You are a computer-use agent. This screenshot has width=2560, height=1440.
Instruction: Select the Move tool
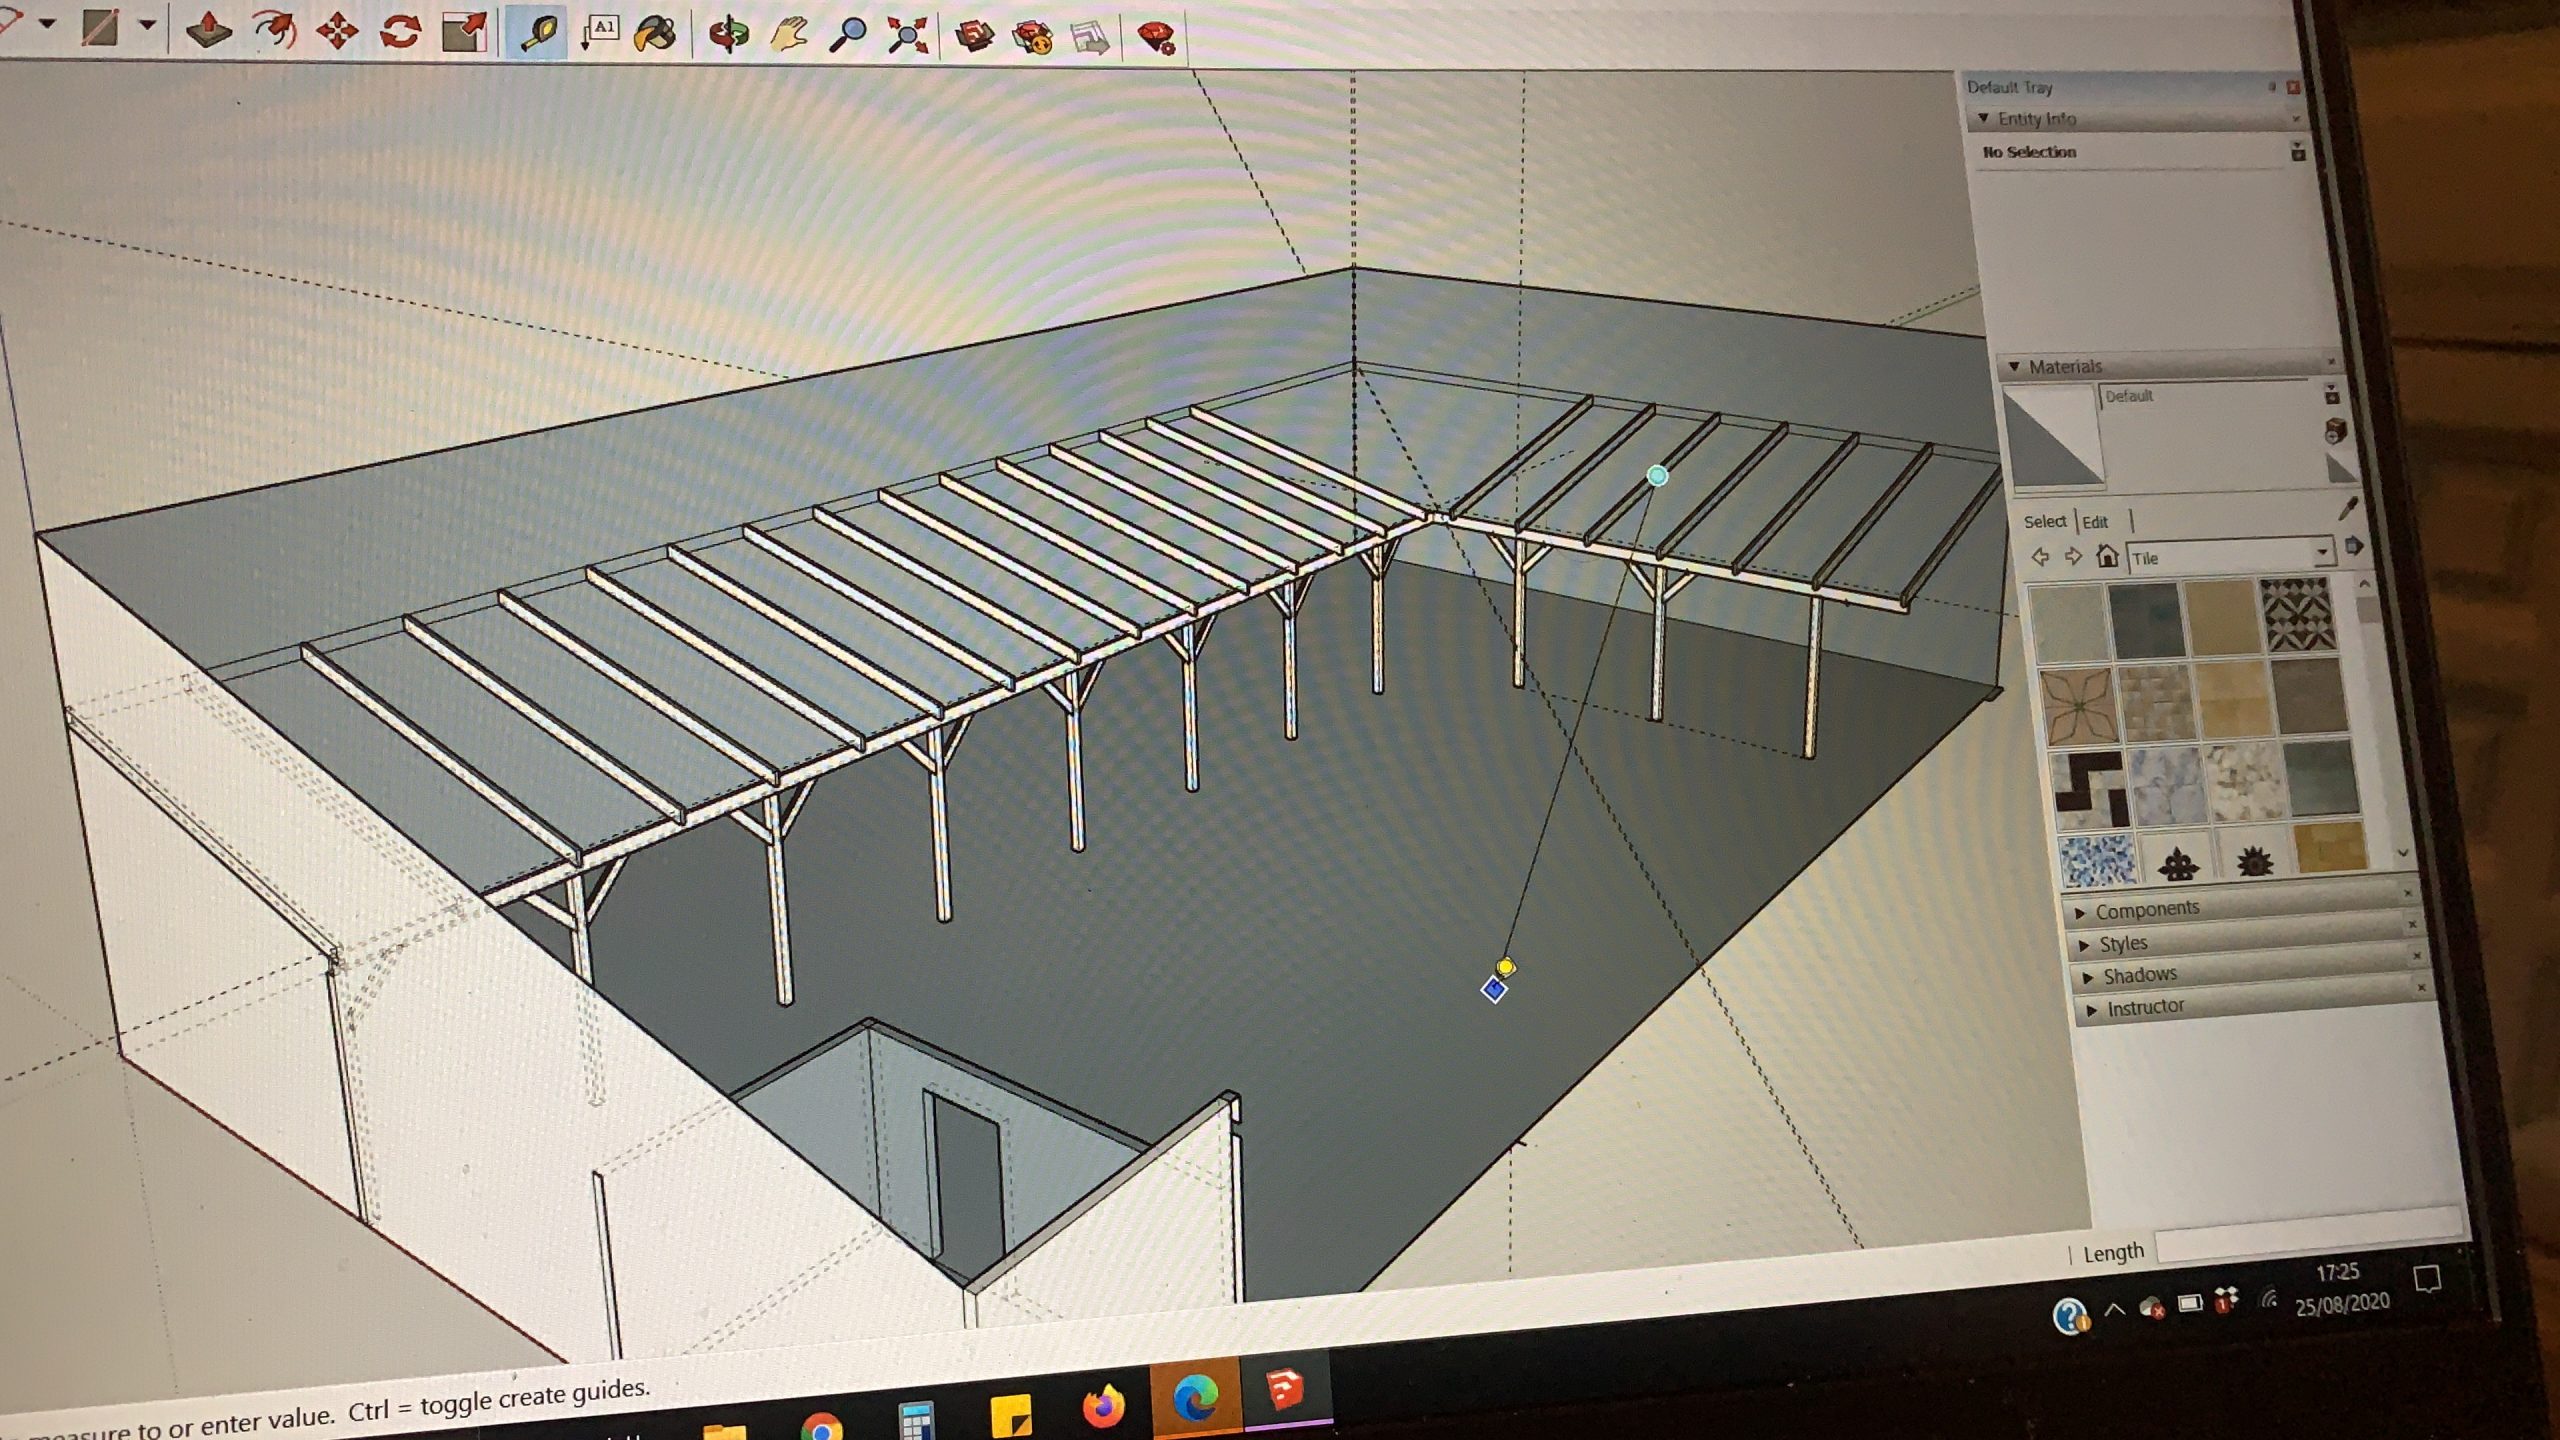click(x=337, y=31)
